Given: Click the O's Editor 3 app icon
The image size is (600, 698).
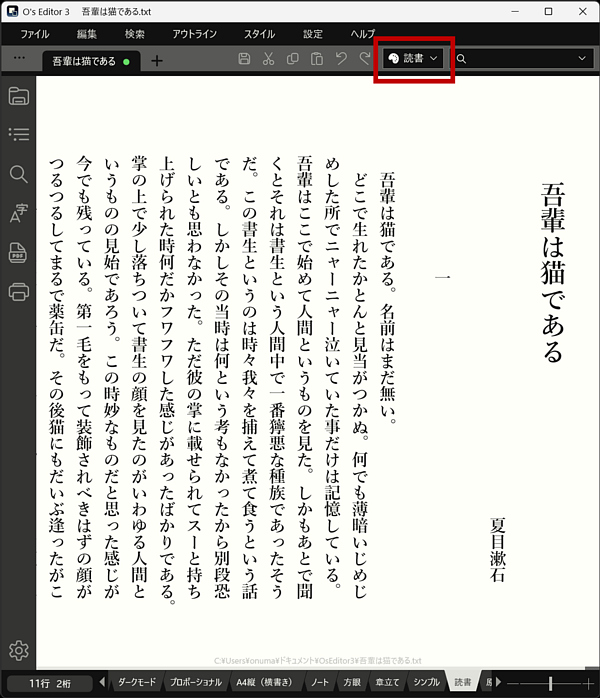Looking at the screenshot, I should [x=12, y=11].
